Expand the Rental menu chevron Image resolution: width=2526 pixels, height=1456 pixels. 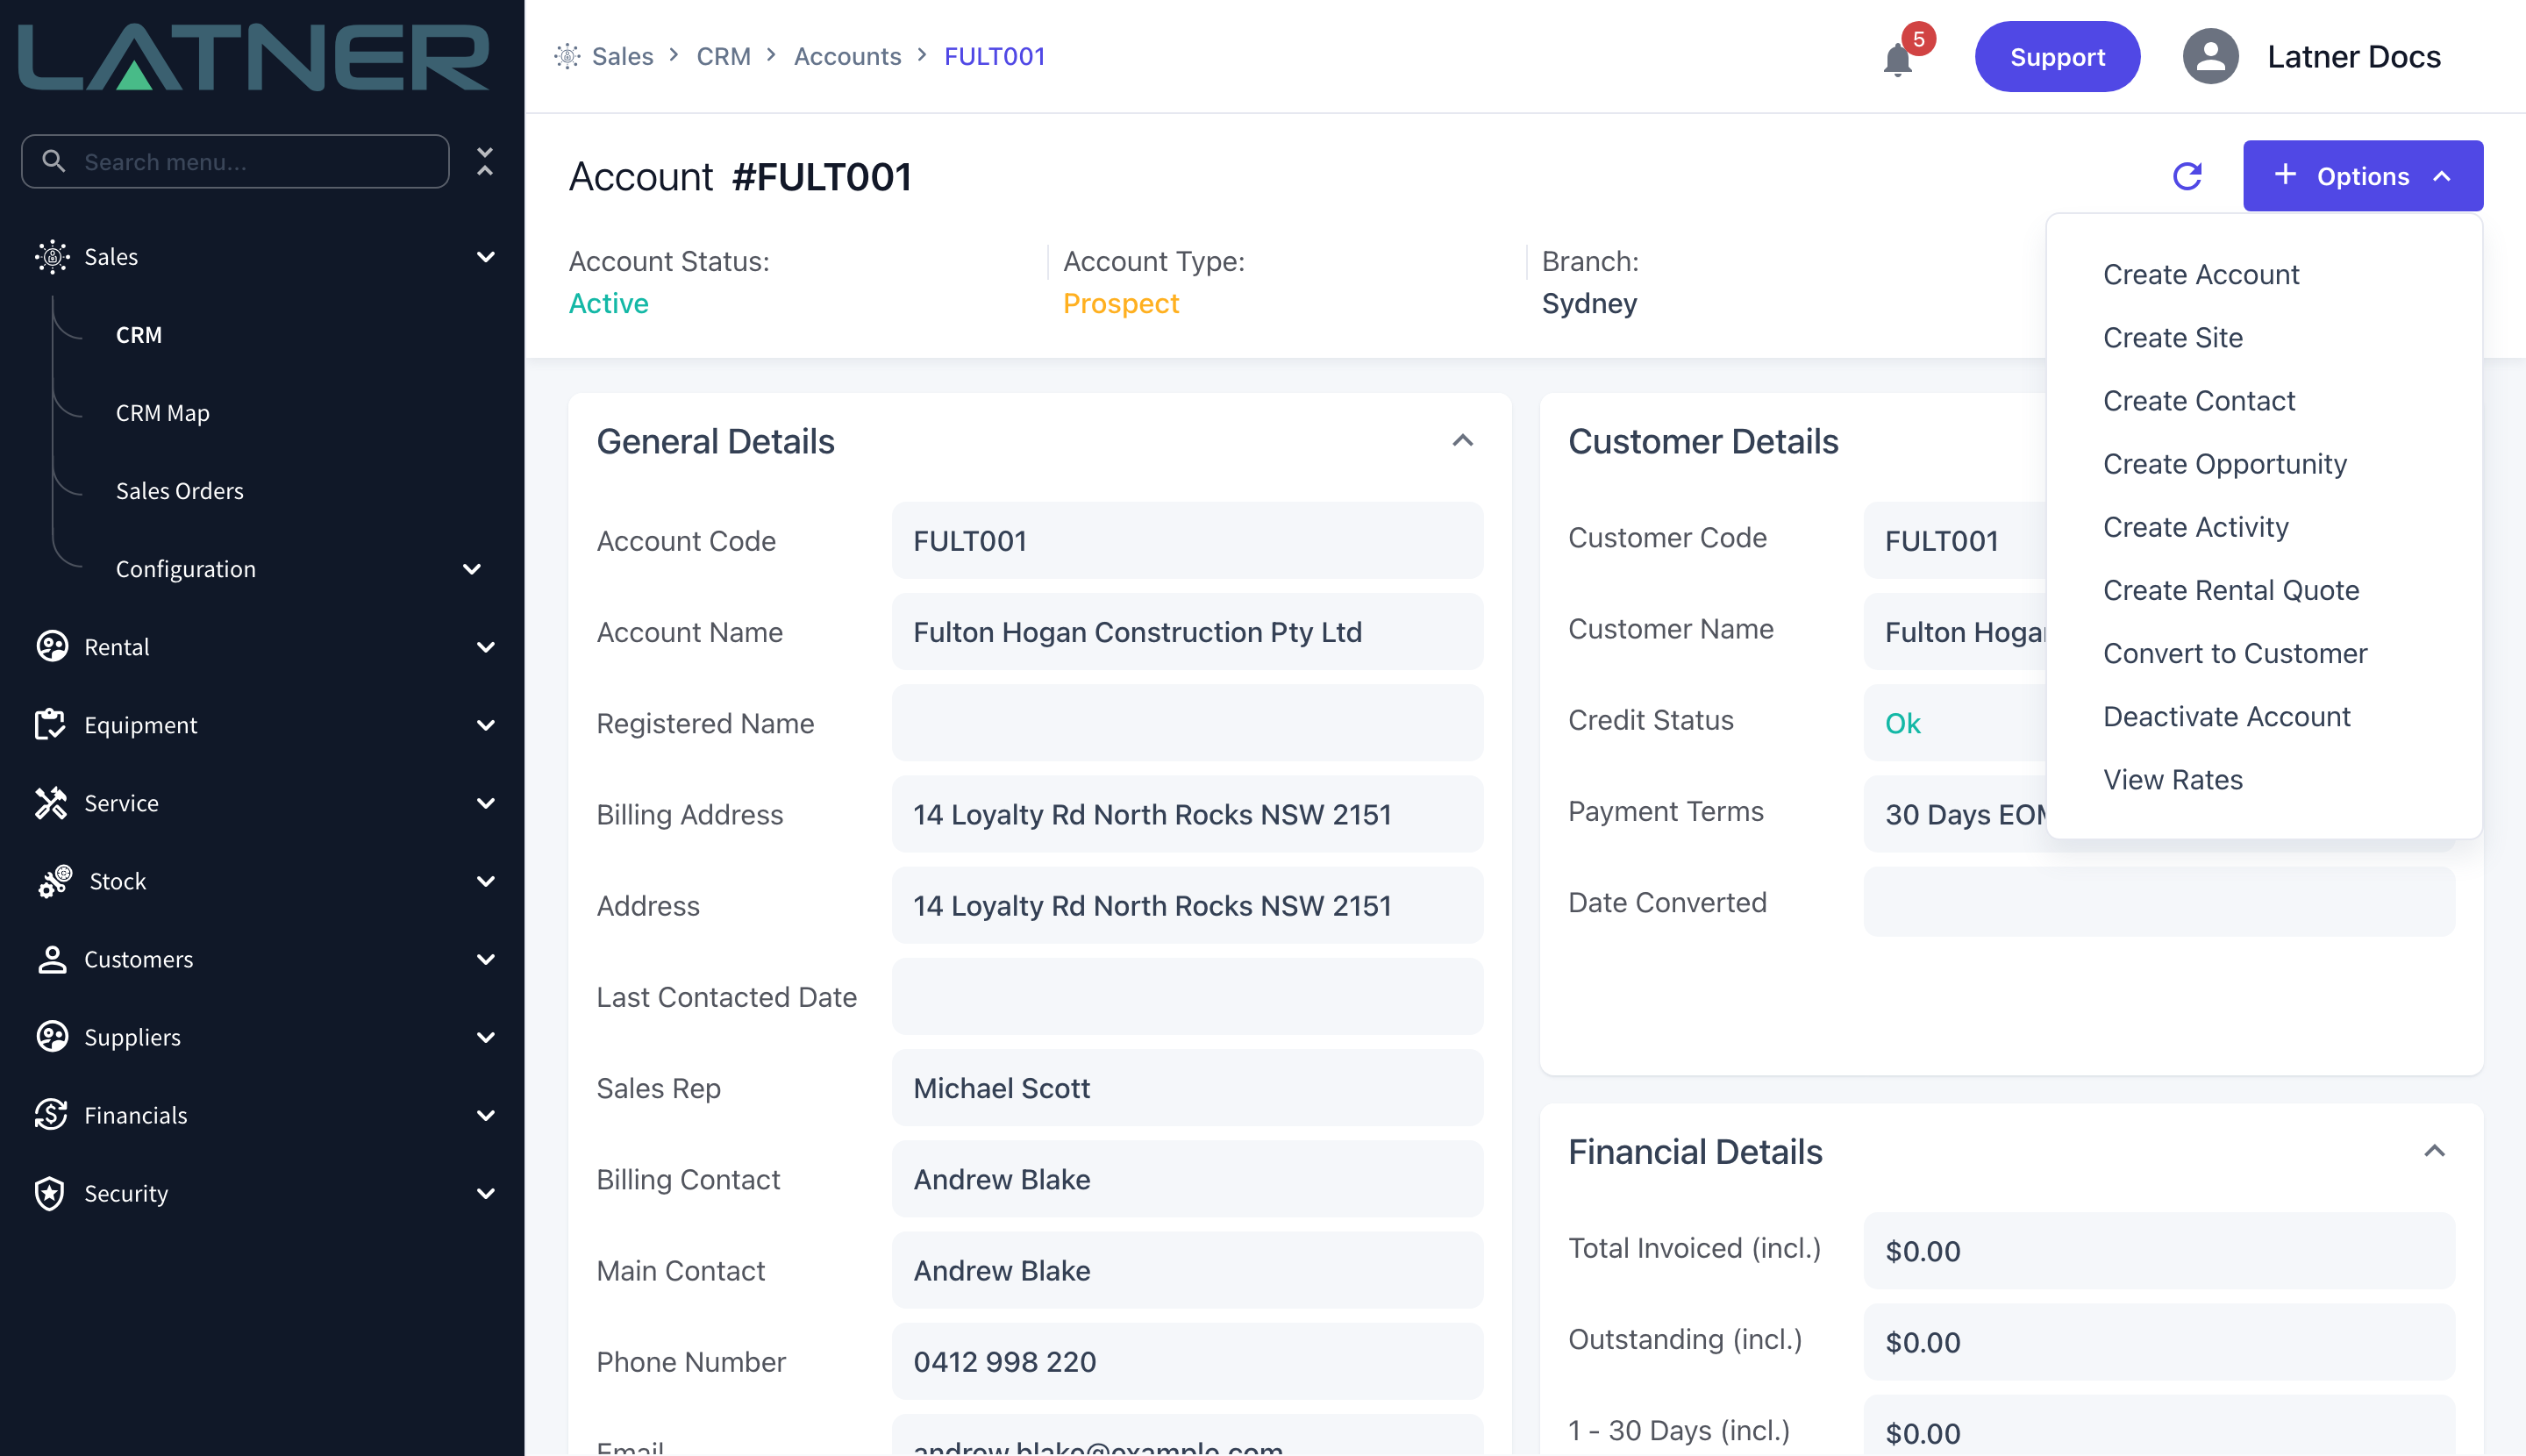pyautogui.click(x=486, y=647)
